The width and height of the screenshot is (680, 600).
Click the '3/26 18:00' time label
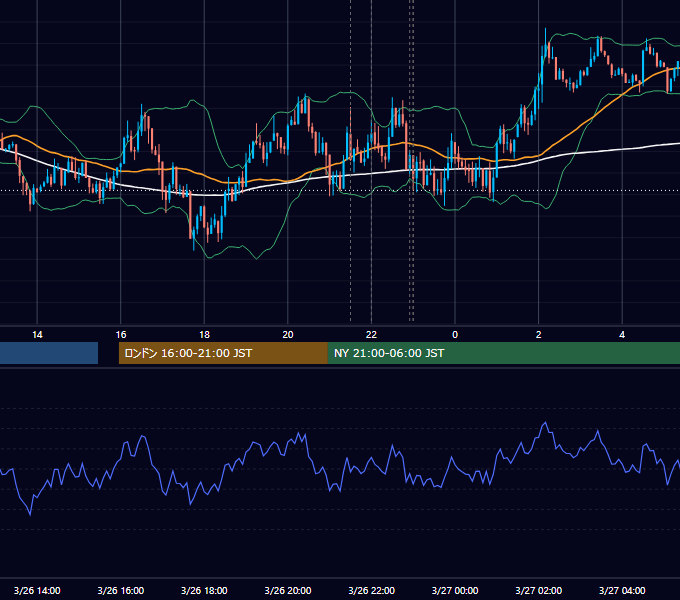[x=204, y=590]
